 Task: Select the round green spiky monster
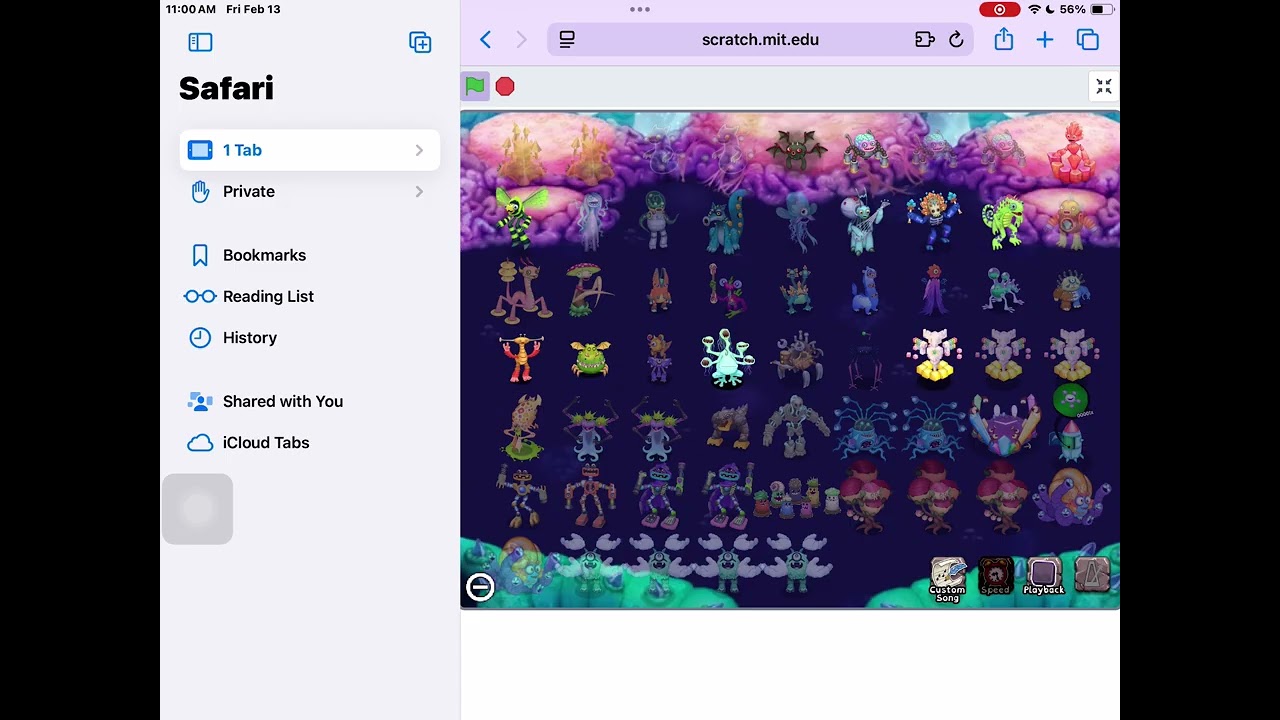[590, 359]
